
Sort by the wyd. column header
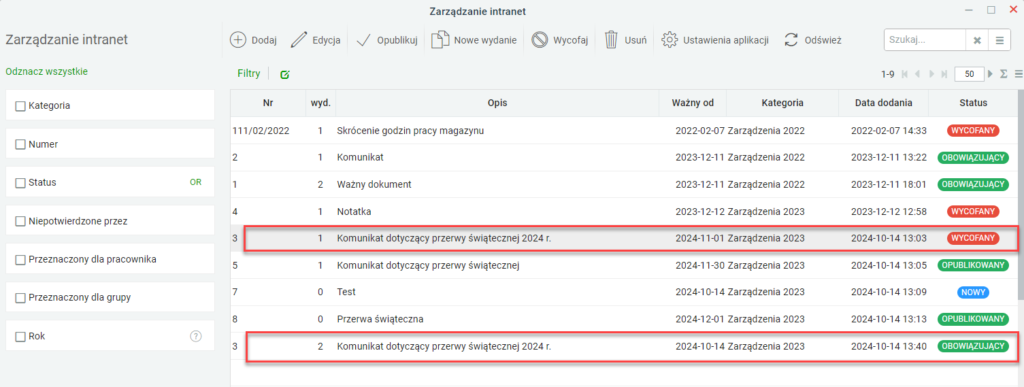(321, 103)
